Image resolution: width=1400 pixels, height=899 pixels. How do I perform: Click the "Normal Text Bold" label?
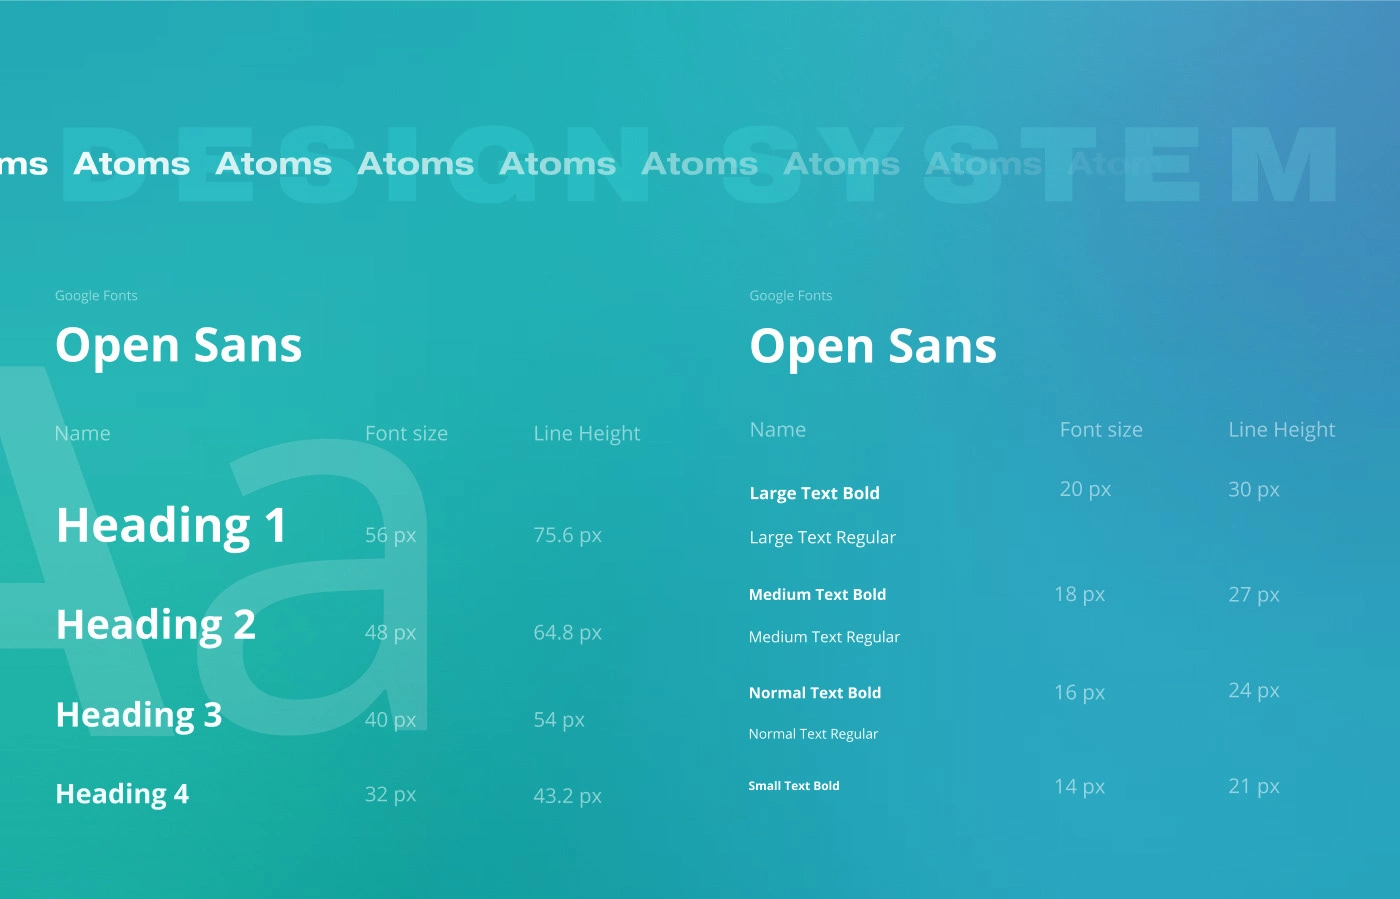[x=815, y=693]
